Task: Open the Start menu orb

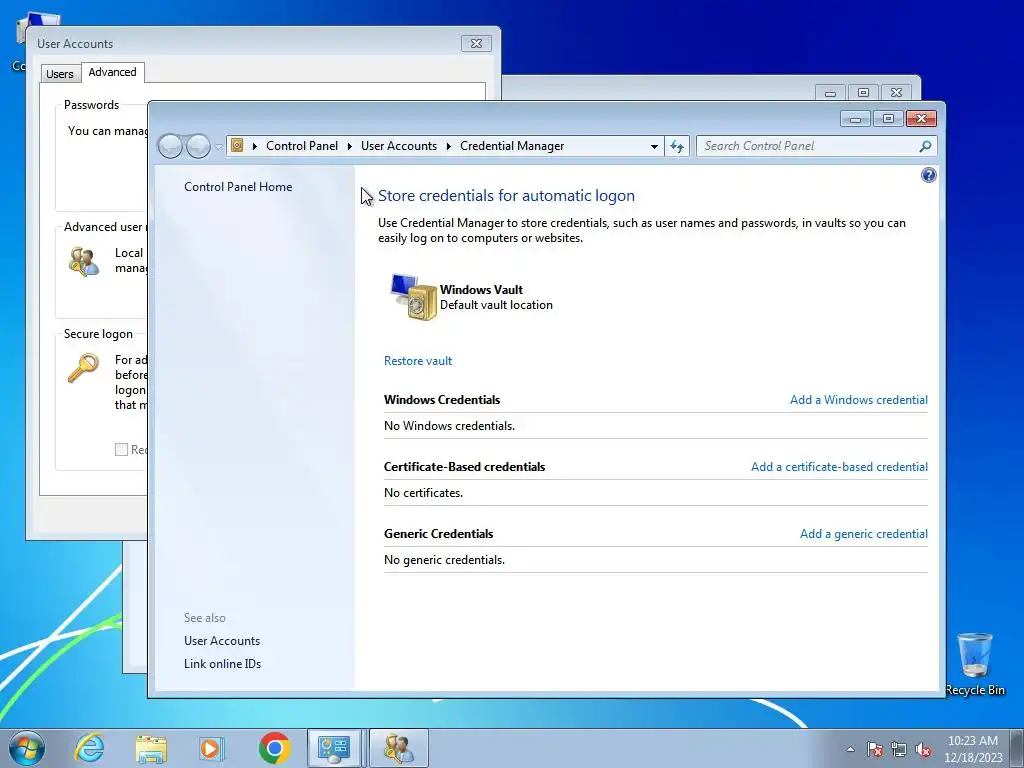Action: pyautogui.click(x=27, y=748)
